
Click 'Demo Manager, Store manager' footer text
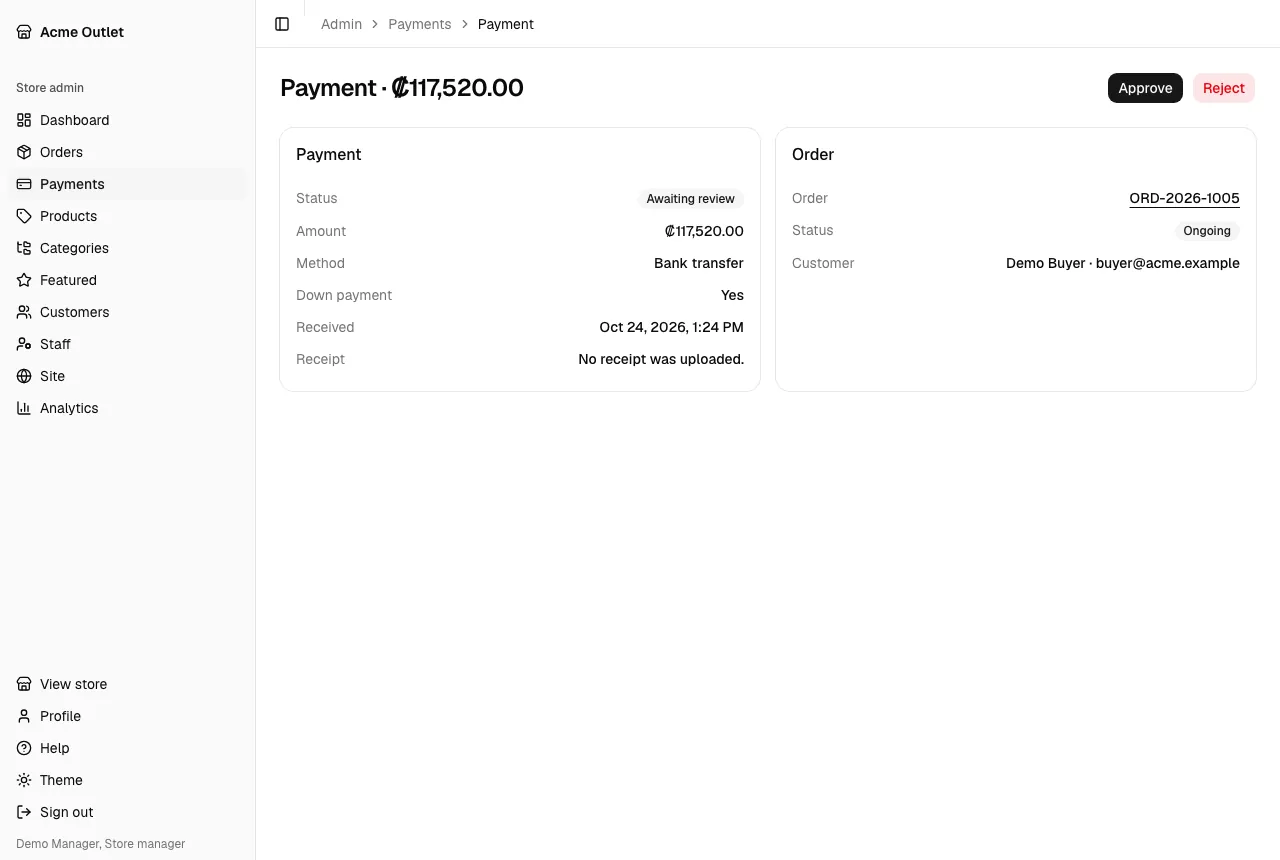click(101, 844)
